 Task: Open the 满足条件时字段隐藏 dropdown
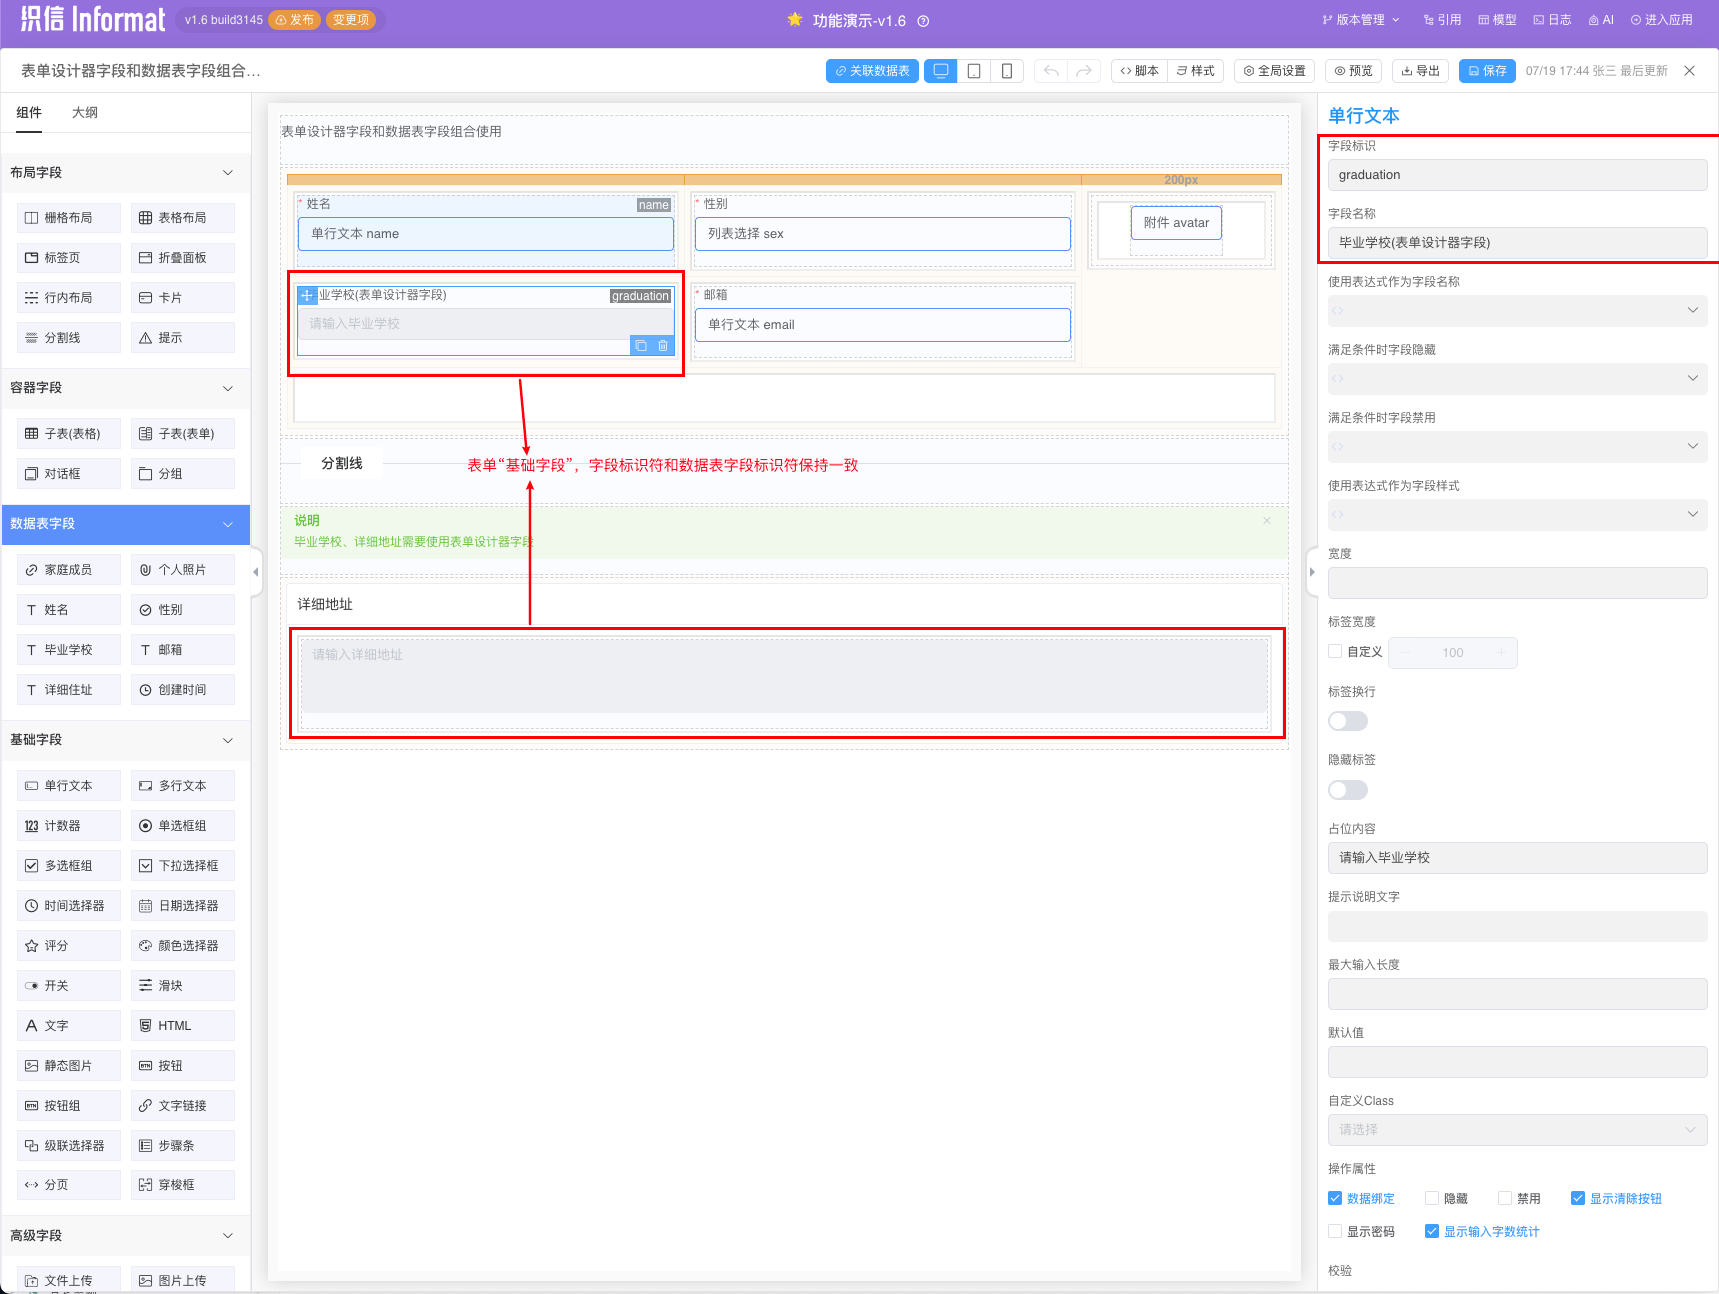point(1517,378)
